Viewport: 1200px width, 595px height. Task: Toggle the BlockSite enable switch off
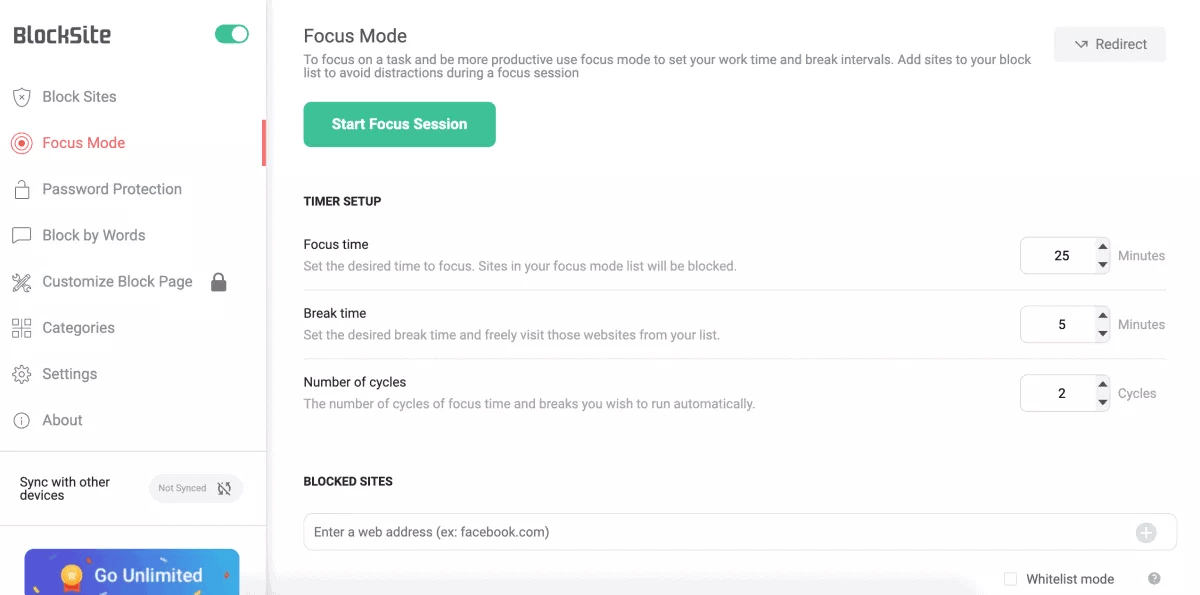click(232, 33)
